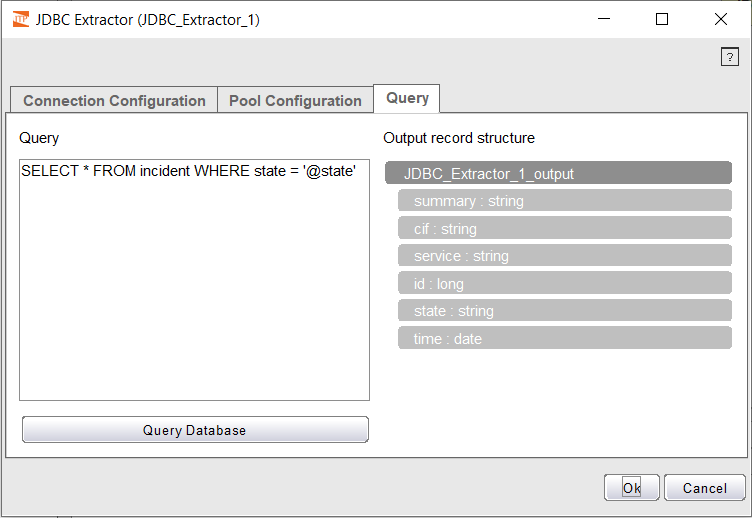Image resolution: width=752 pixels, height=518 pixels.
Task: Click inside the SQL query text area
Action: 194,280
